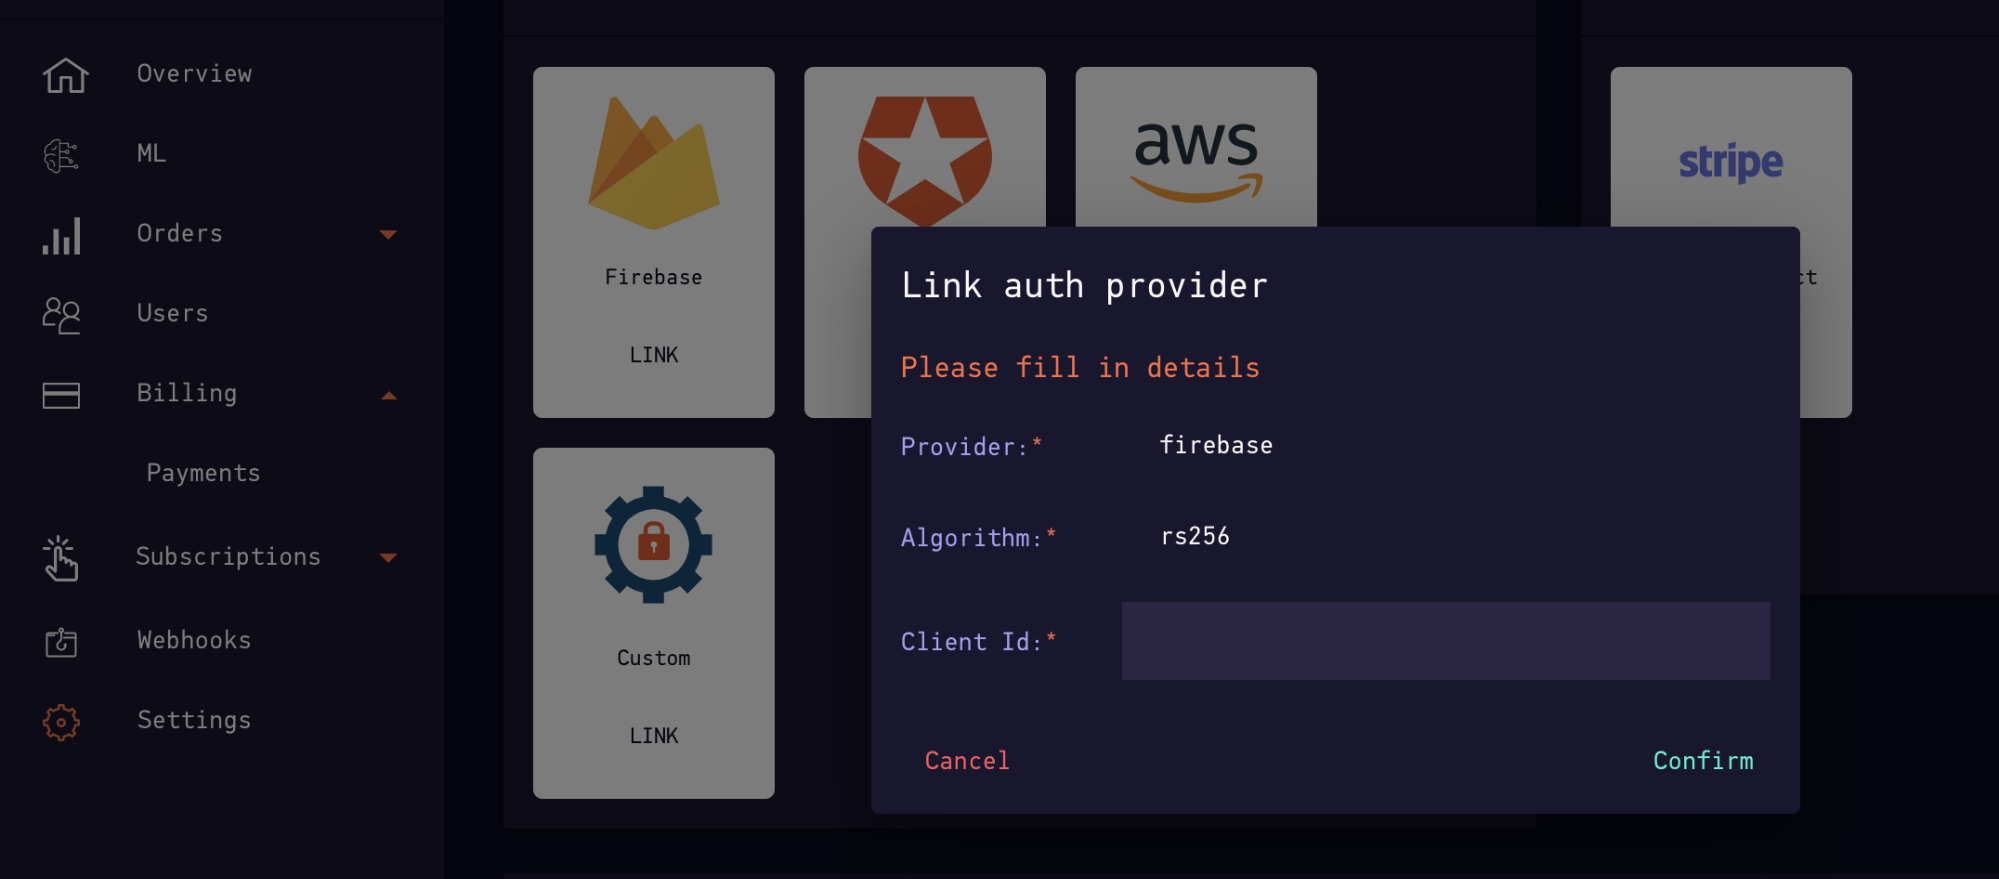
Task: Open the ML section
Action: coord(151,153)
